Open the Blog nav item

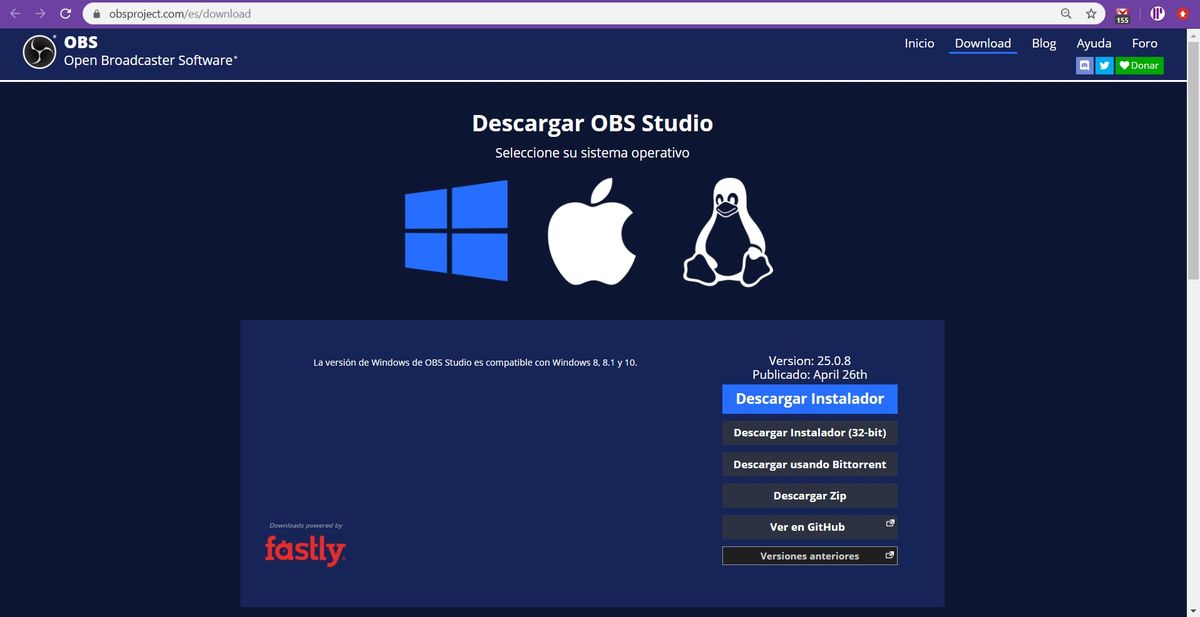[x=1044, y=43]
